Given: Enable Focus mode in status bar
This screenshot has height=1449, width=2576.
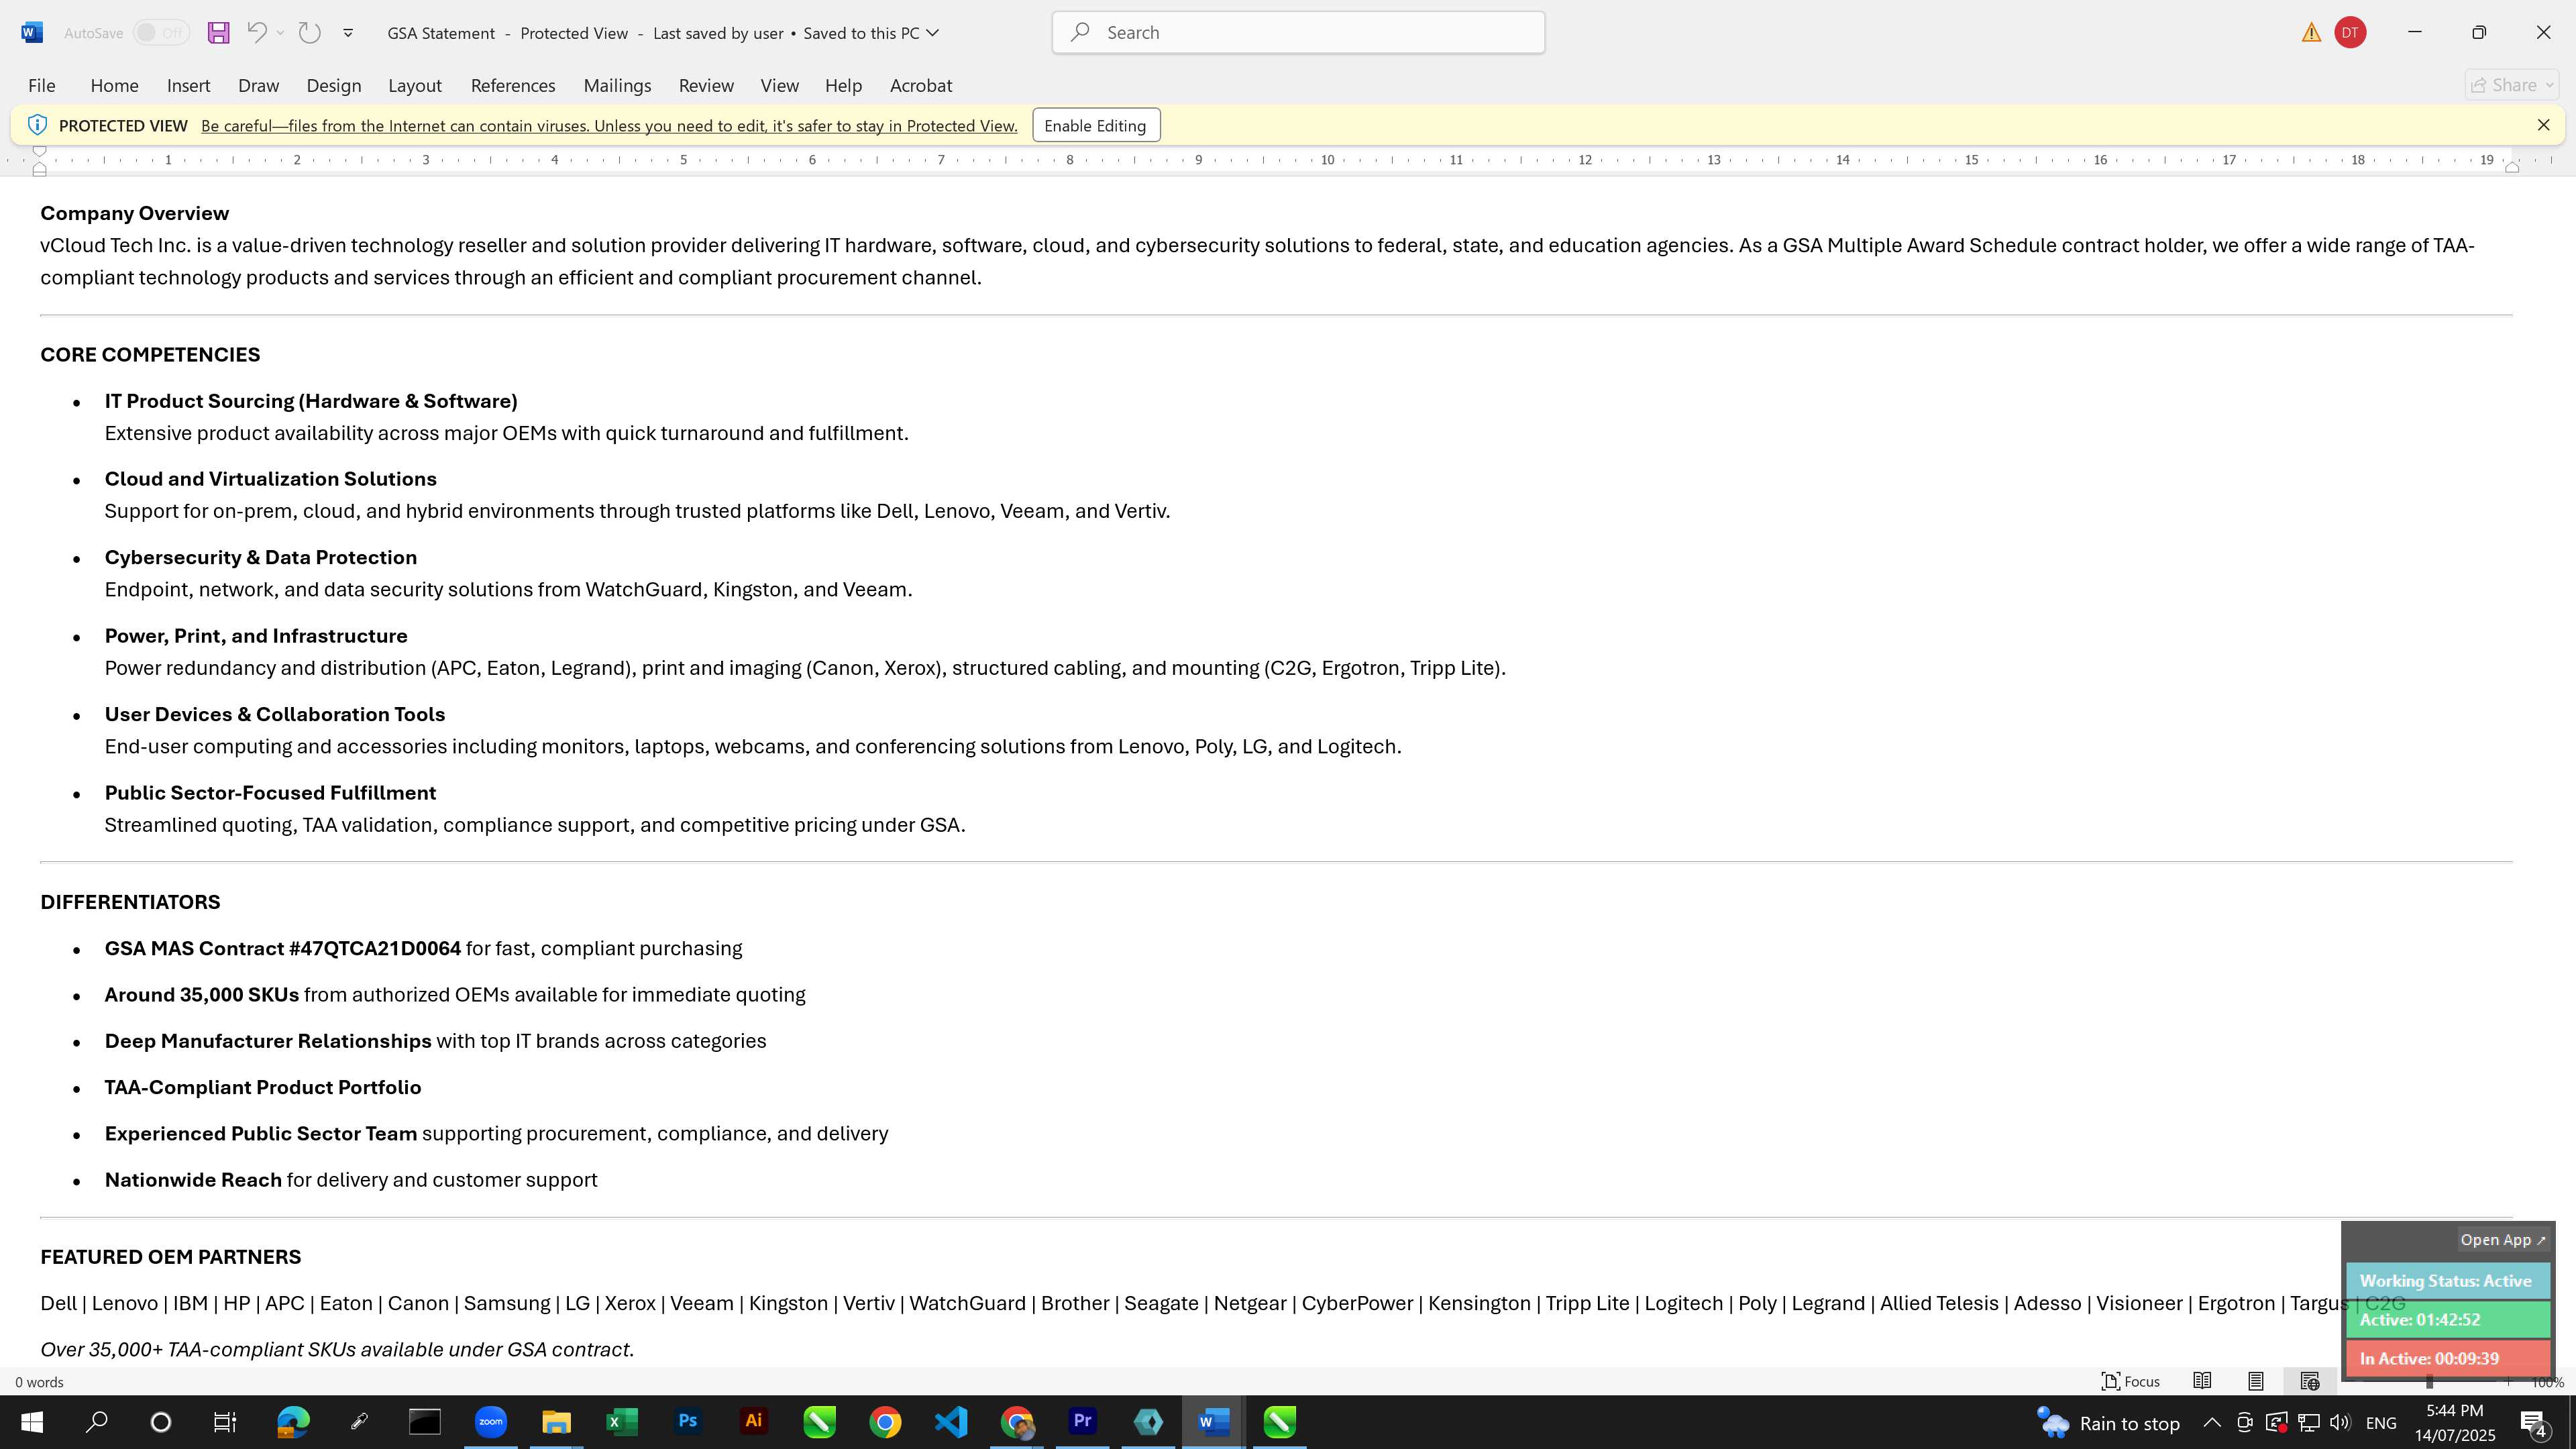Looking at the screenshot, I should pos(2130,1381).
